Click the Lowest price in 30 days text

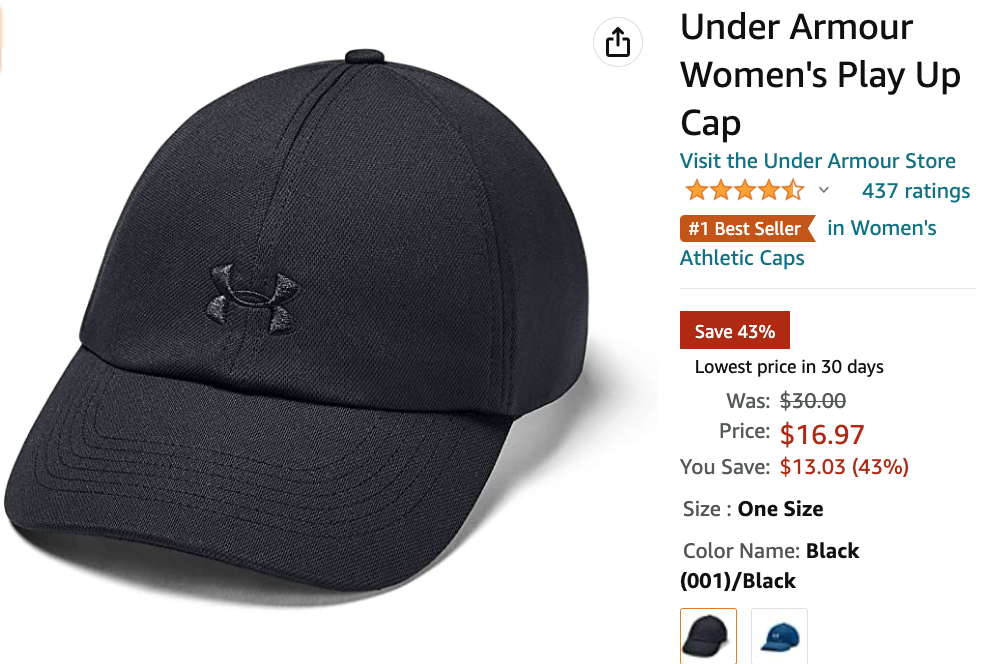tap(789, 367)
